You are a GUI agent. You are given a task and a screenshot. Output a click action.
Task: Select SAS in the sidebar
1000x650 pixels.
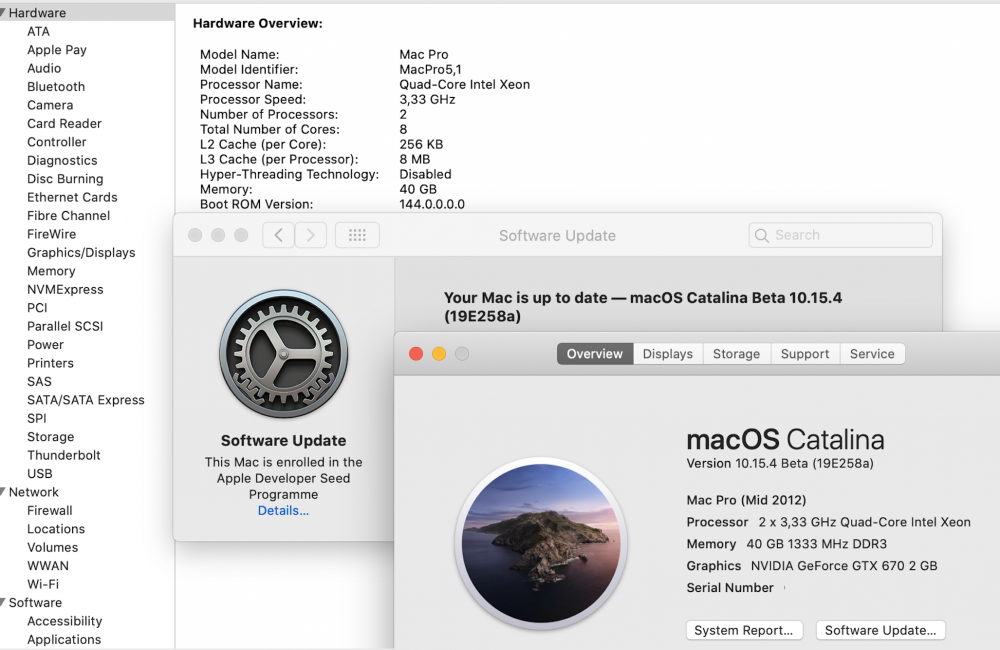39,381
